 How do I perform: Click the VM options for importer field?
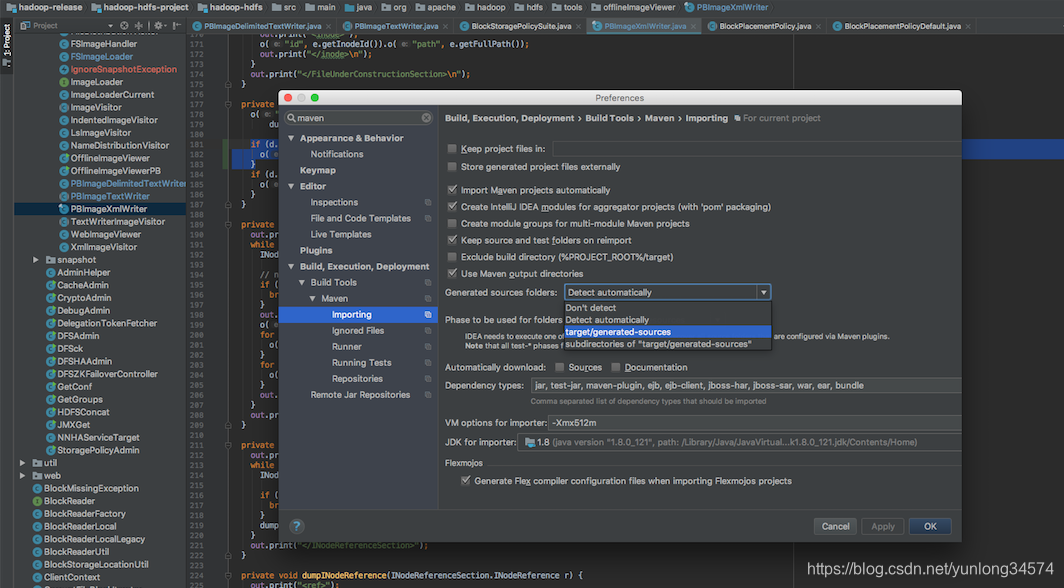[755, 423]
